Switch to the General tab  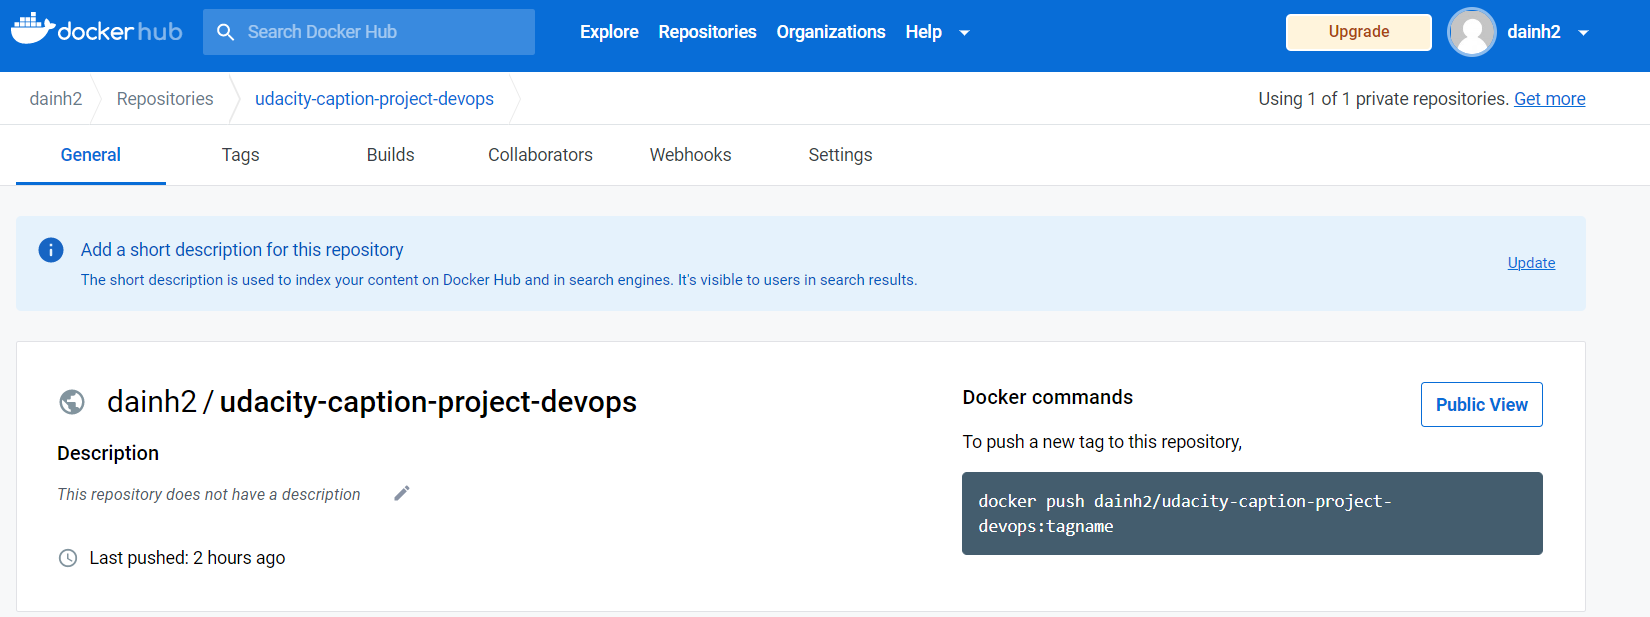[x=91, y=155]
